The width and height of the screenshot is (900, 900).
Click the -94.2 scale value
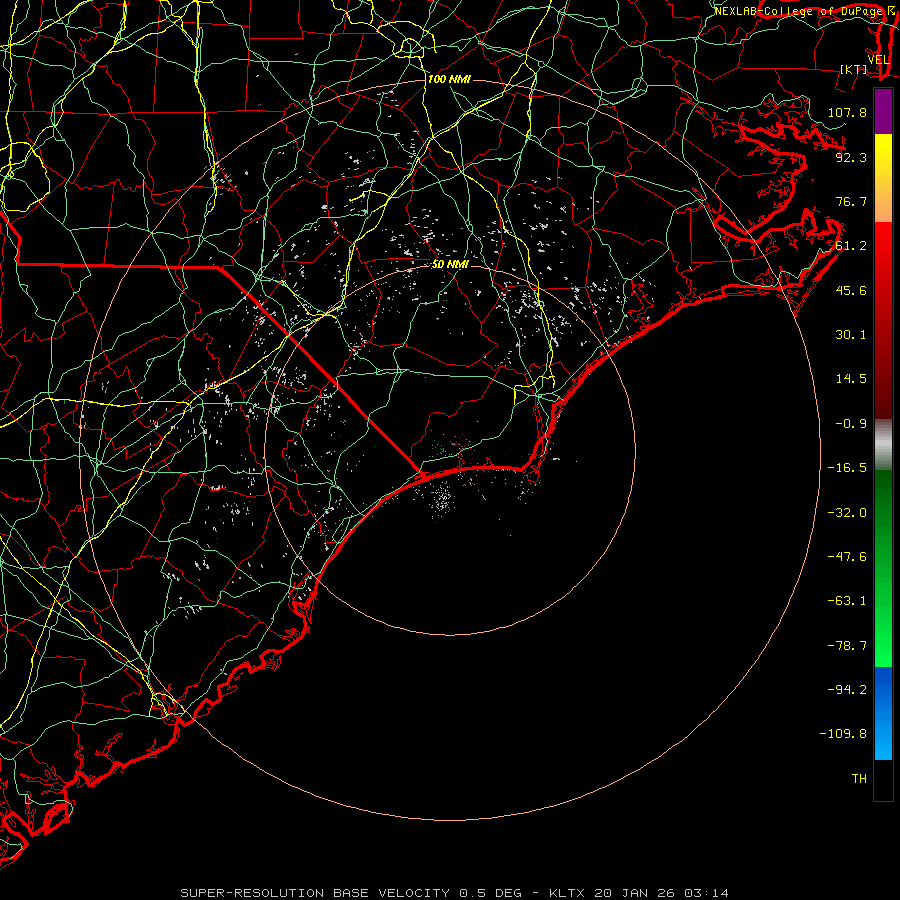pyautogui.click(x=847, y=690)
